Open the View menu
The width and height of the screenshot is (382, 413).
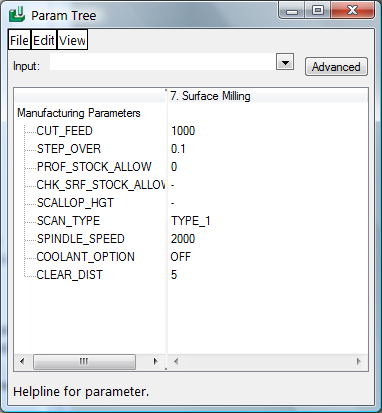point(72,40)
